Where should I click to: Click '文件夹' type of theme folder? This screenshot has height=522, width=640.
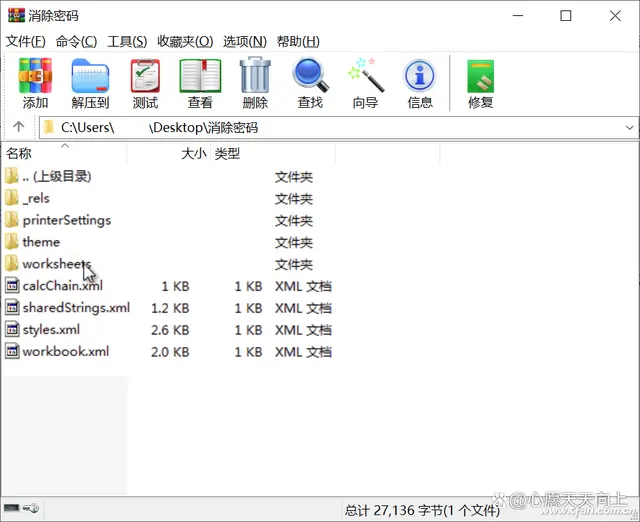coord(294,242)
